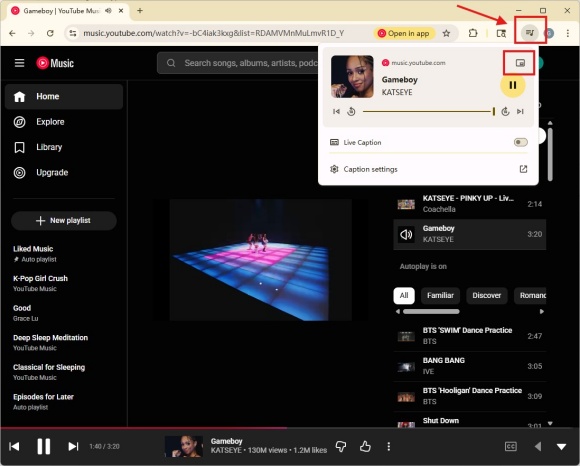Select the Romance filter chip

click(530, 296)
